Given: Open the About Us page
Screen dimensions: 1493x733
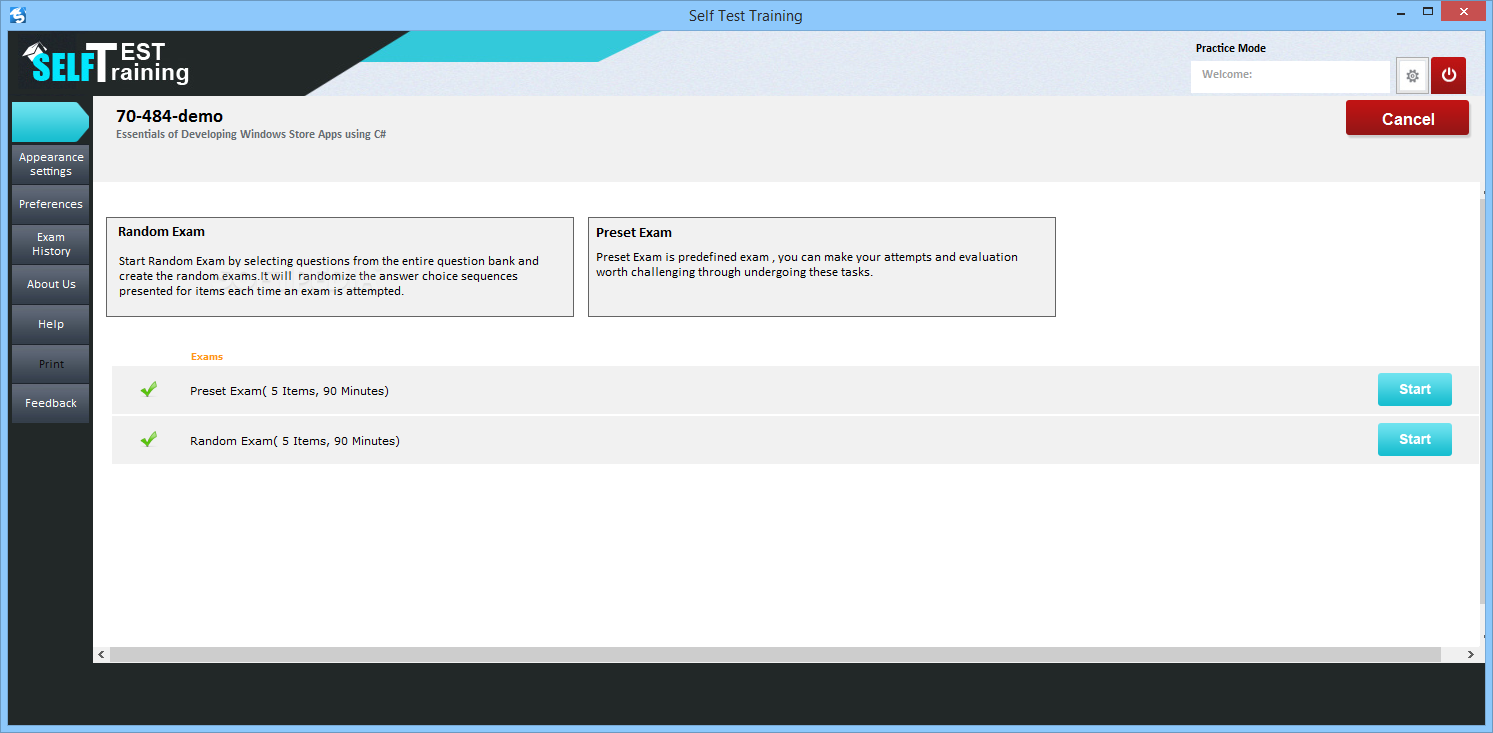Looking at the screenshot, I should [51, 284].
